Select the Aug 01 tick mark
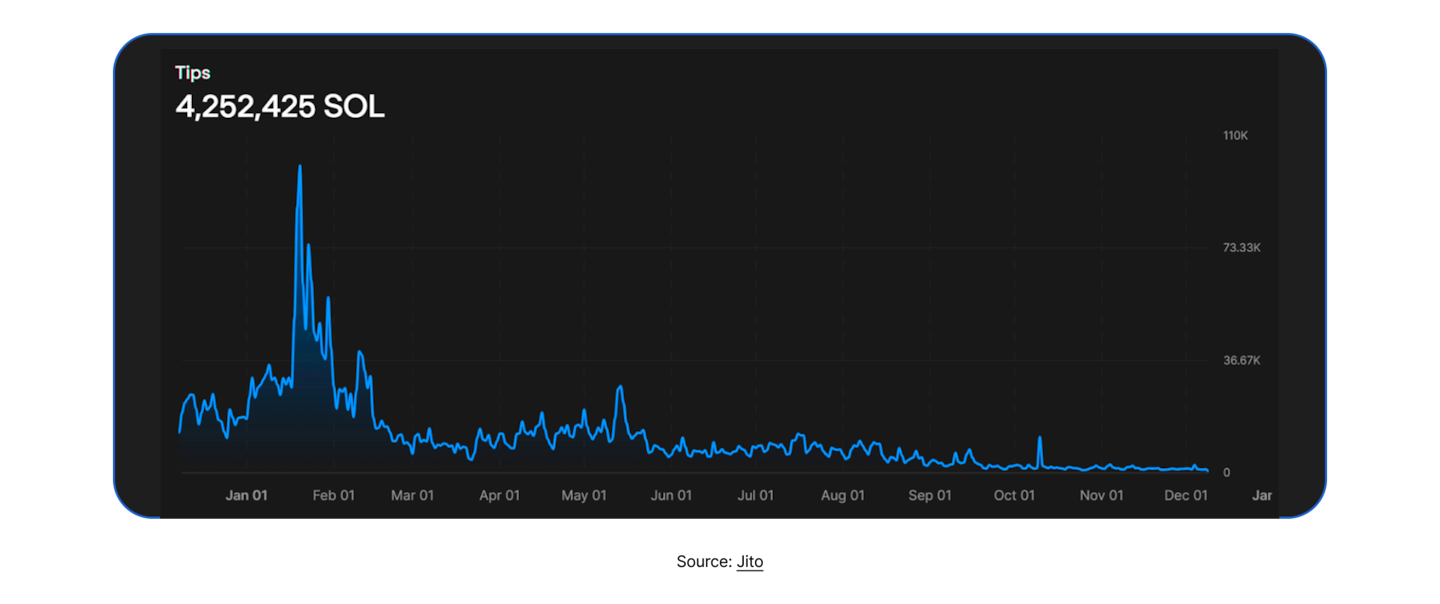Viewport: 1440px width, 604px height. tap(842, 495)
